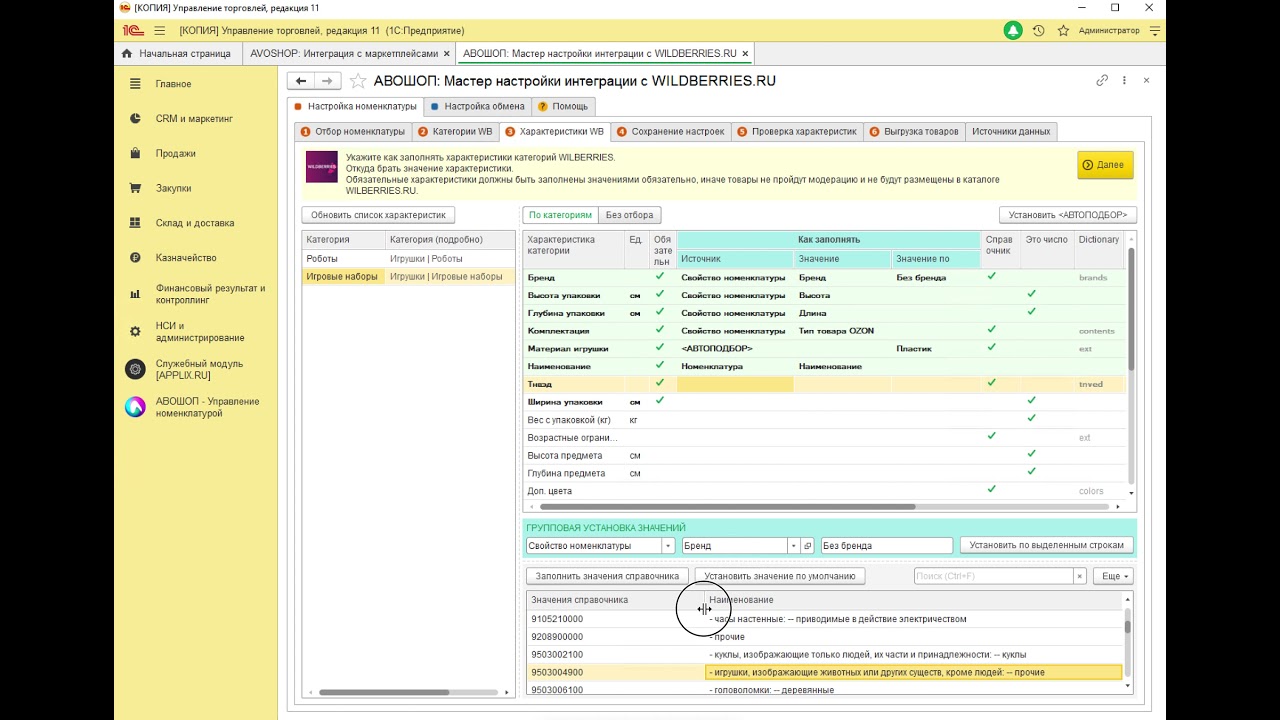1280x720 pixels.
Task: Clear the search field with x
Action: coord(1079,576)
